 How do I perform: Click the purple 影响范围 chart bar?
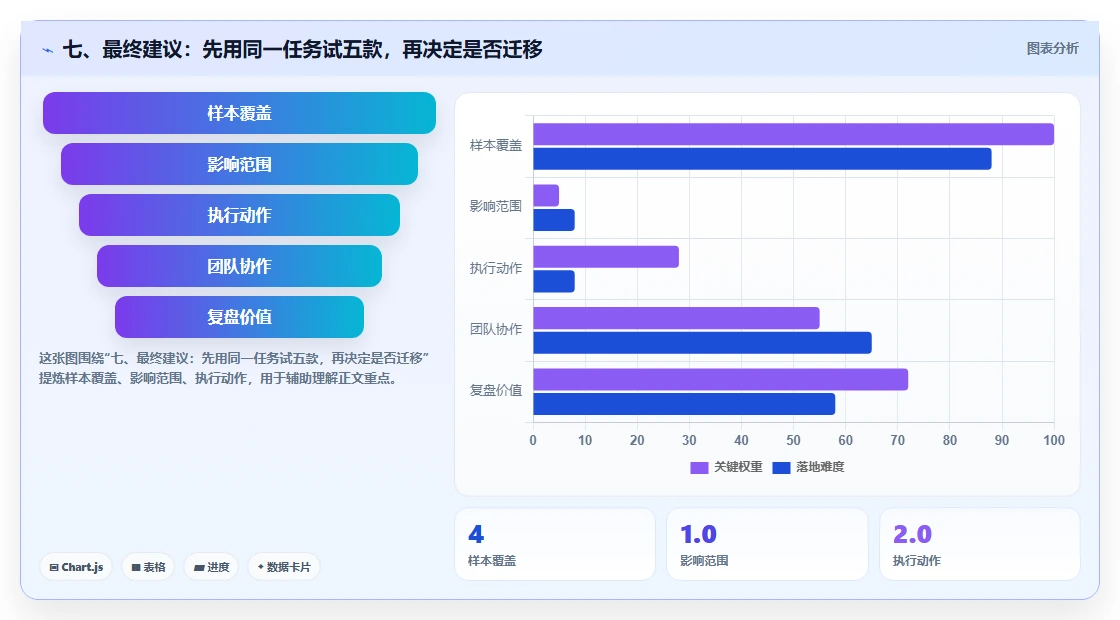pos(546,196)
